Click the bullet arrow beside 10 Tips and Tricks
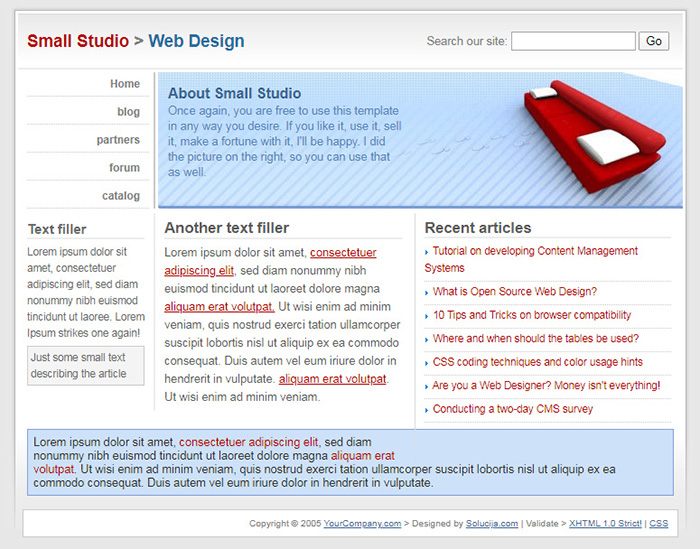 point(427,317)
